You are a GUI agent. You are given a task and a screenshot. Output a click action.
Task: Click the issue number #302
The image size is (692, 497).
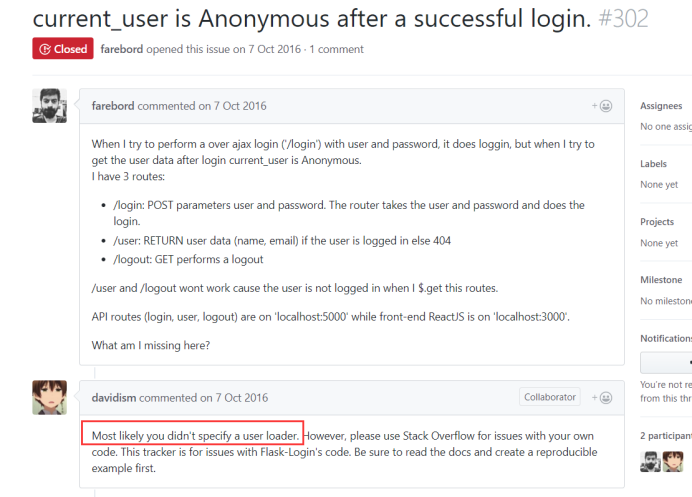[624, 19]
